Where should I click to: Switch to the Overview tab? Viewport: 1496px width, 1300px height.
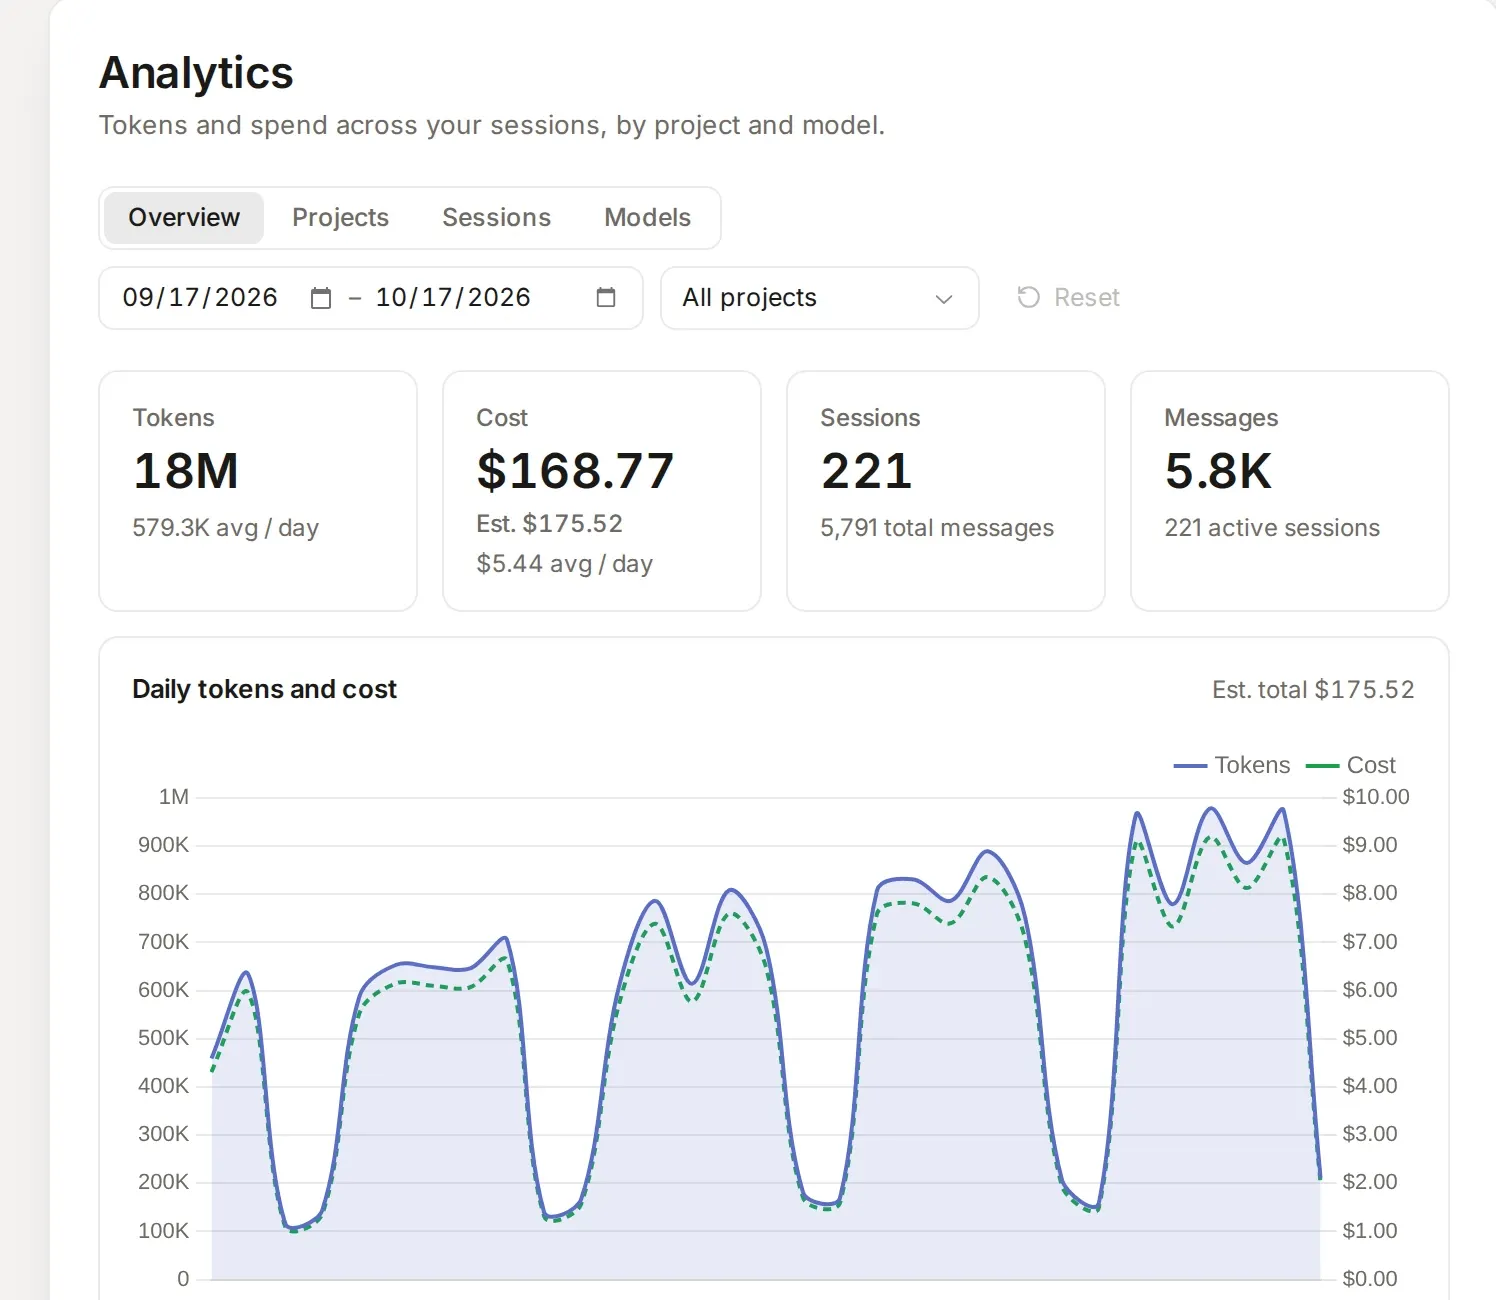click(x=184, y=218)
